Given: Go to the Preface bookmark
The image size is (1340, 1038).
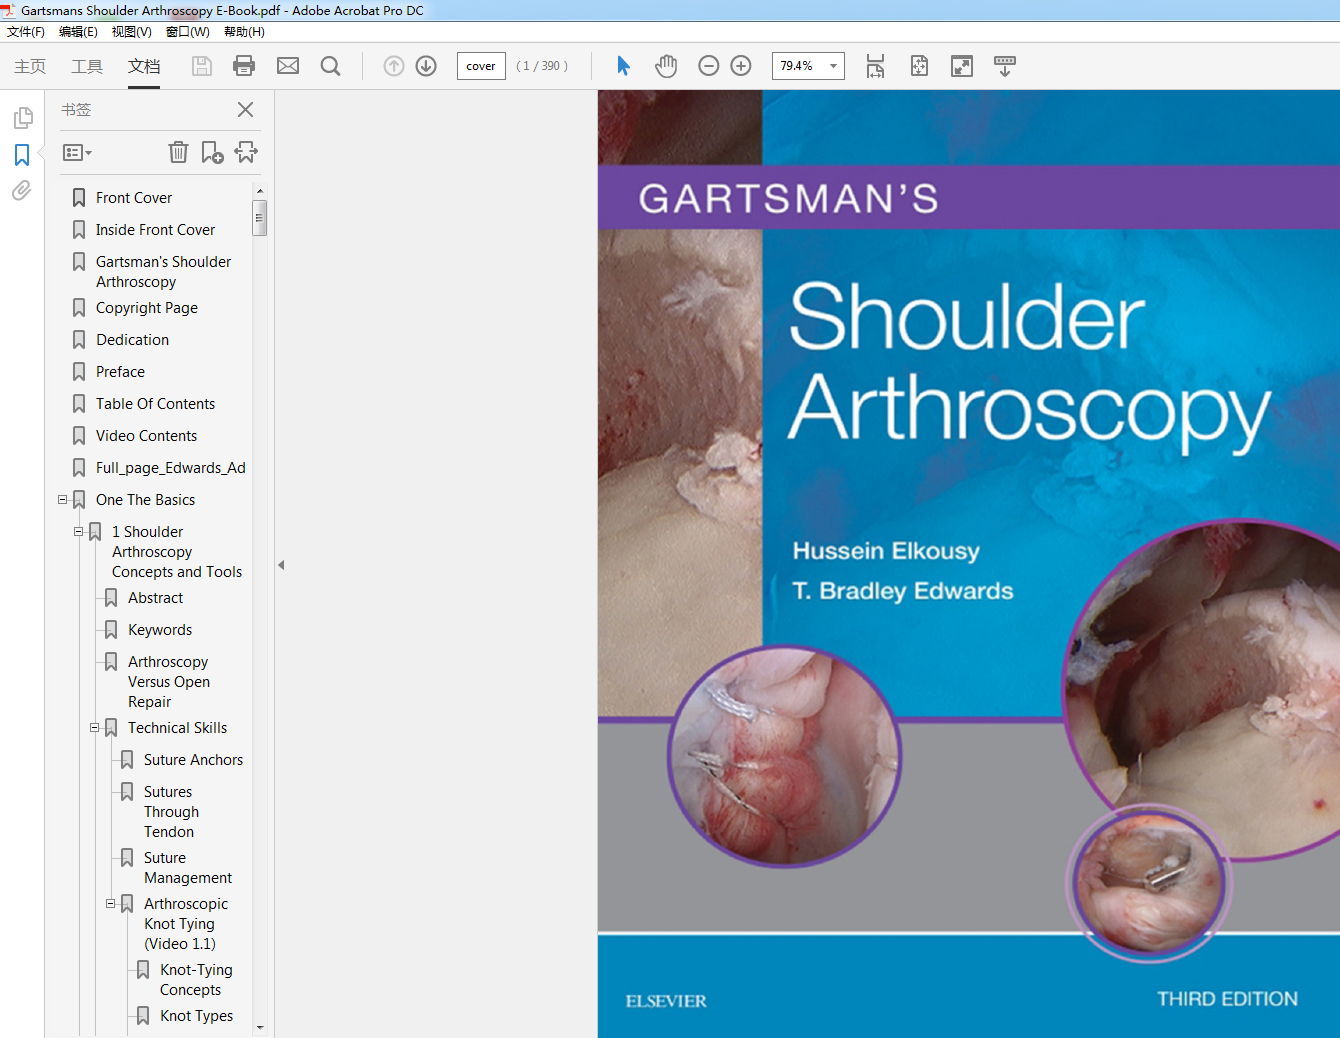Looking at the screenshot, I should pos(120,372).
